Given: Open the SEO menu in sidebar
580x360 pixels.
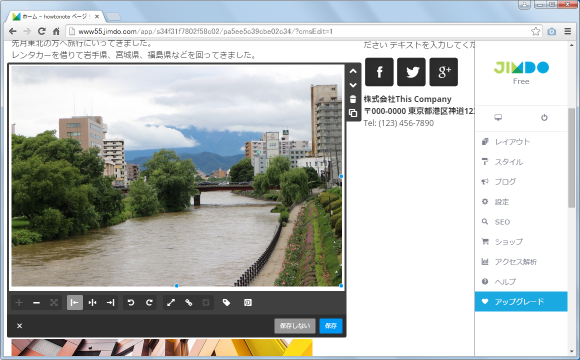Looking at the screenshot, I should (521, 222).
